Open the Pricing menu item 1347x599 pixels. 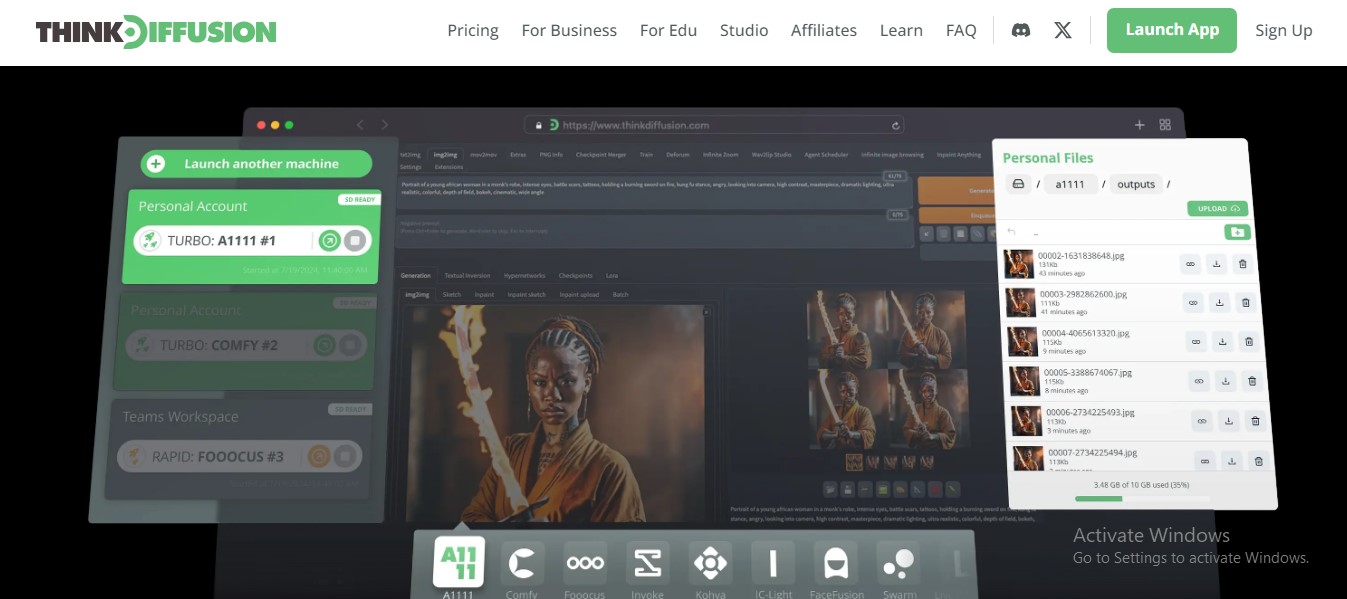coord(473,30)
